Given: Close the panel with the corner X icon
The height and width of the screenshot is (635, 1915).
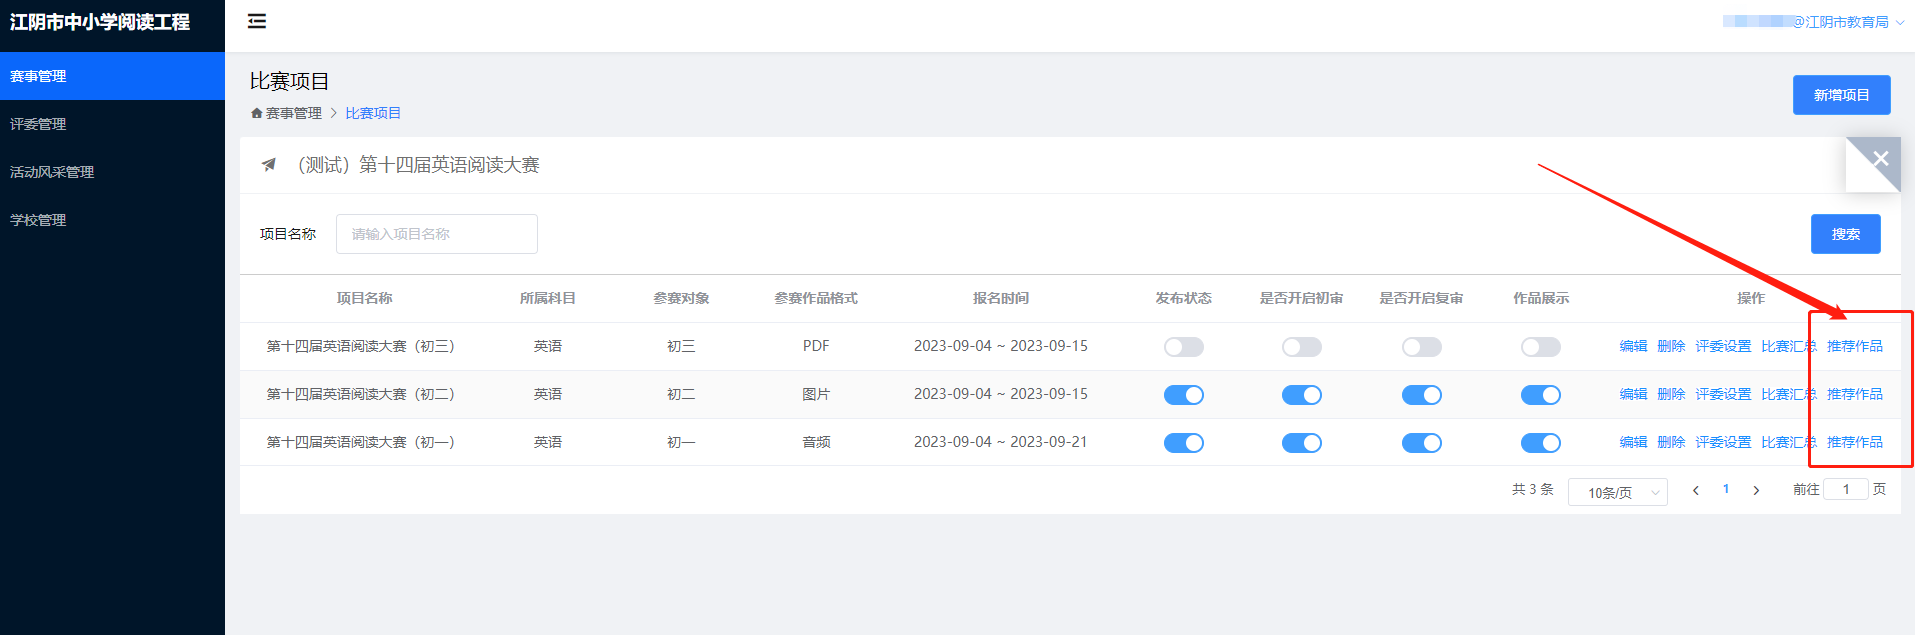Looking at the screenshot, I should click(1880, 158).
